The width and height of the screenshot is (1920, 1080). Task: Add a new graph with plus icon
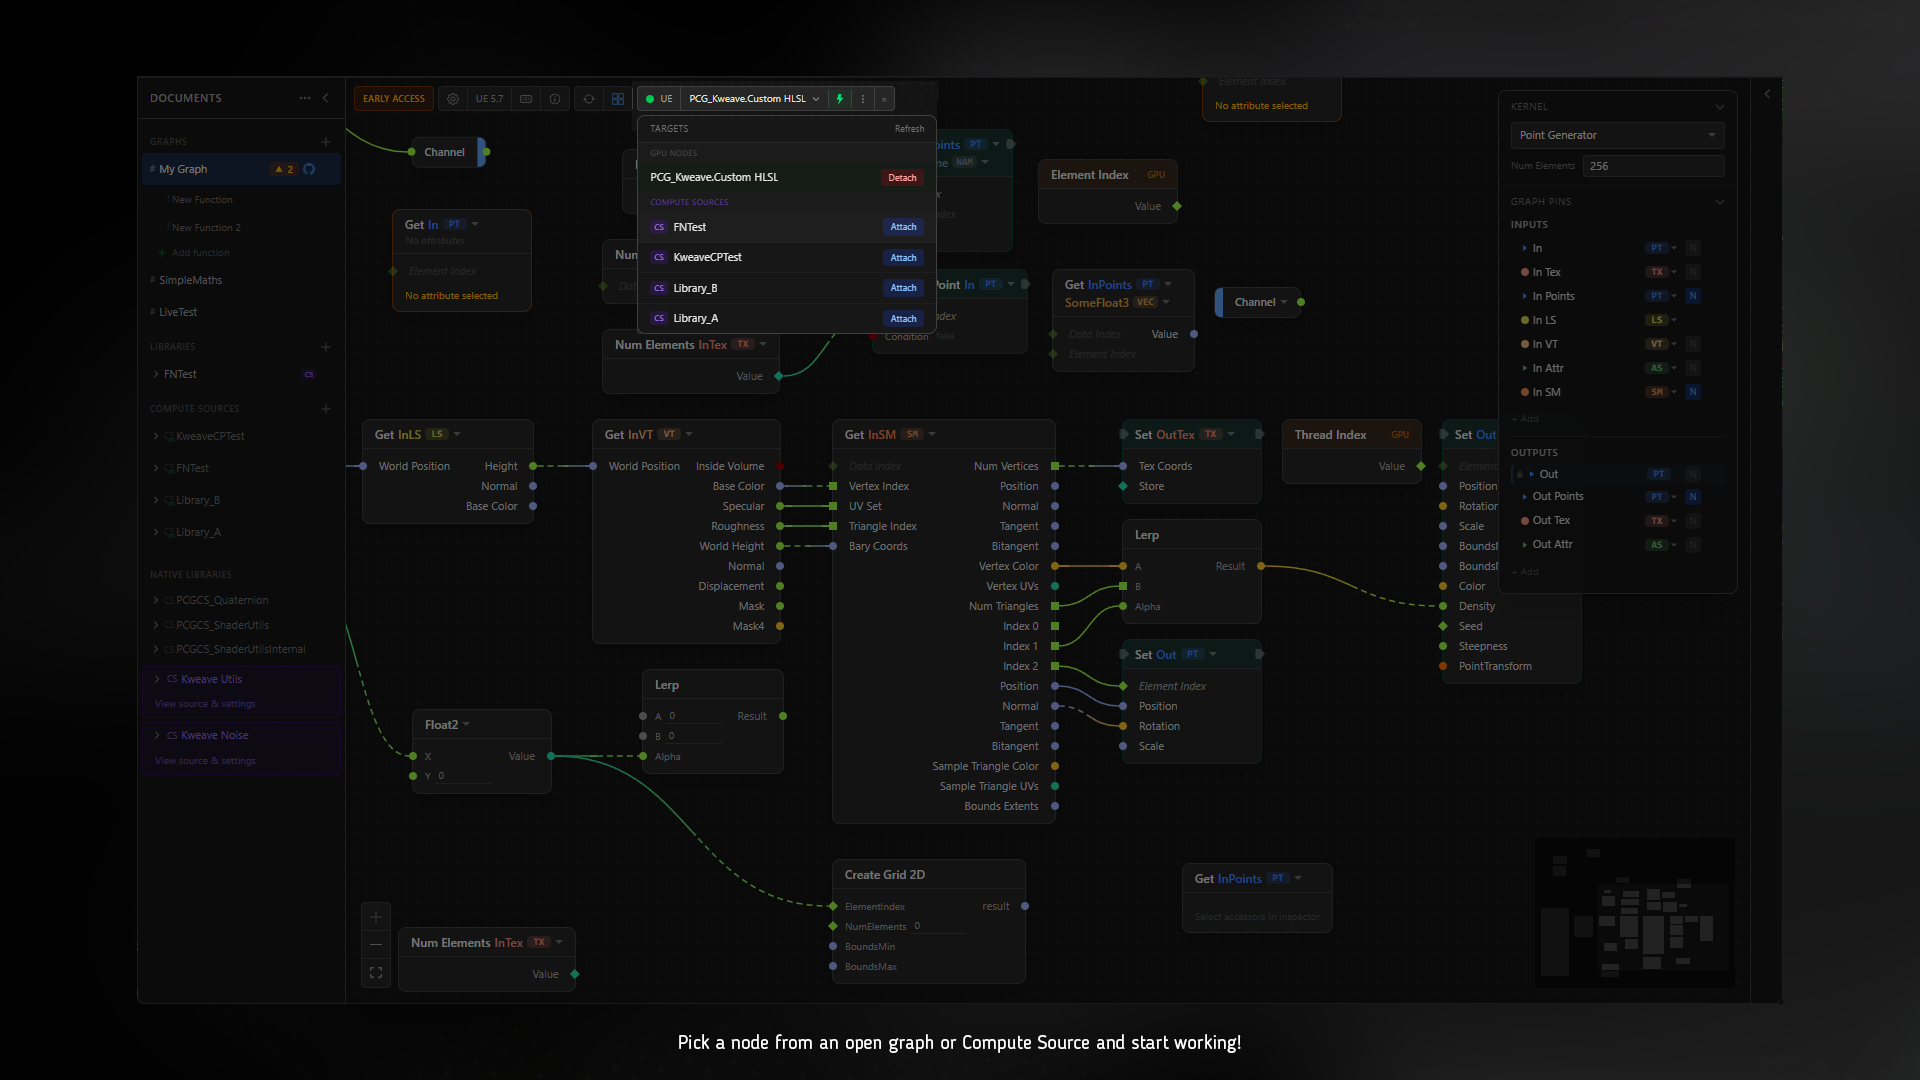click(326, 142)
